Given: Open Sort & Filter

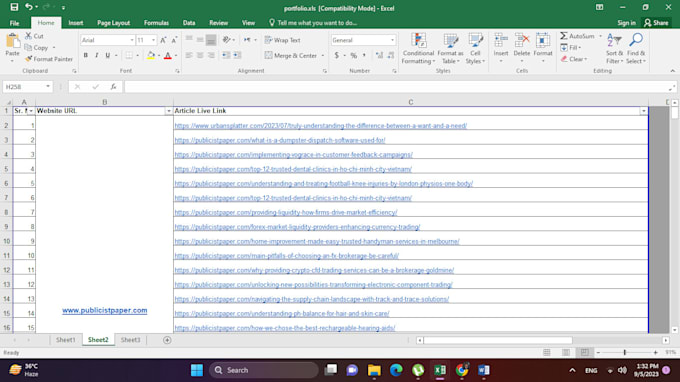Looking at the screenshot, I should (614, 49).
